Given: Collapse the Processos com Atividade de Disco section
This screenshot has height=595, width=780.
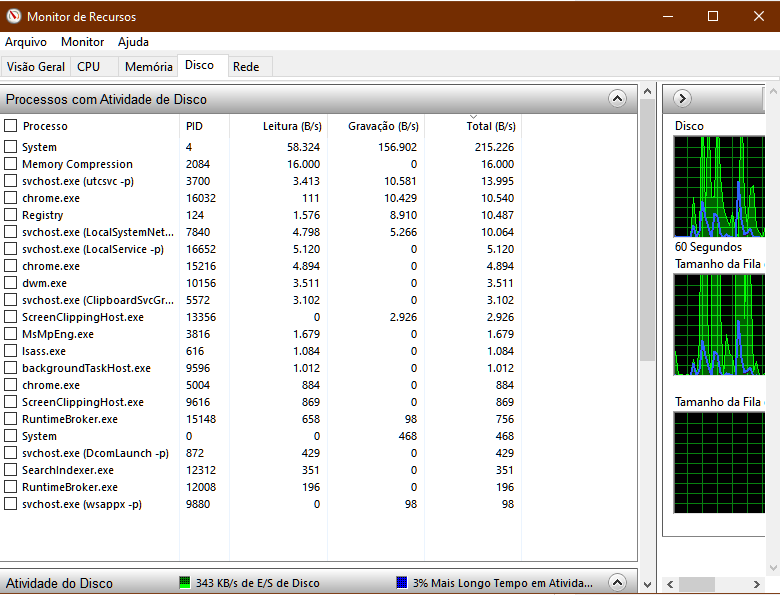Looking at the screenshot, I should 617,99.
